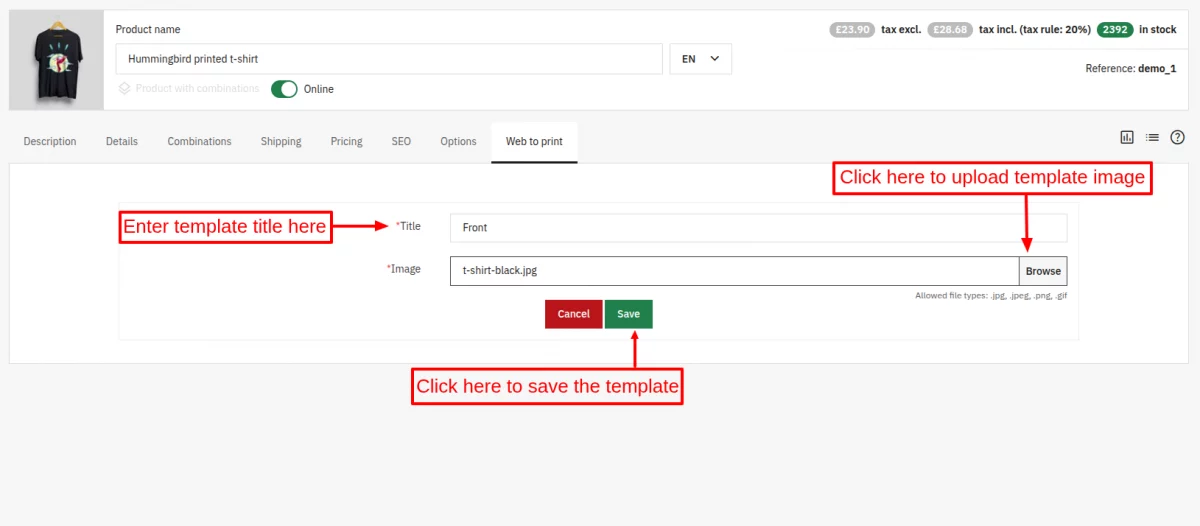Screen dimensions: 1200x526
Task: Cancel the template with red Cancel button
Action: pos(573,314)
